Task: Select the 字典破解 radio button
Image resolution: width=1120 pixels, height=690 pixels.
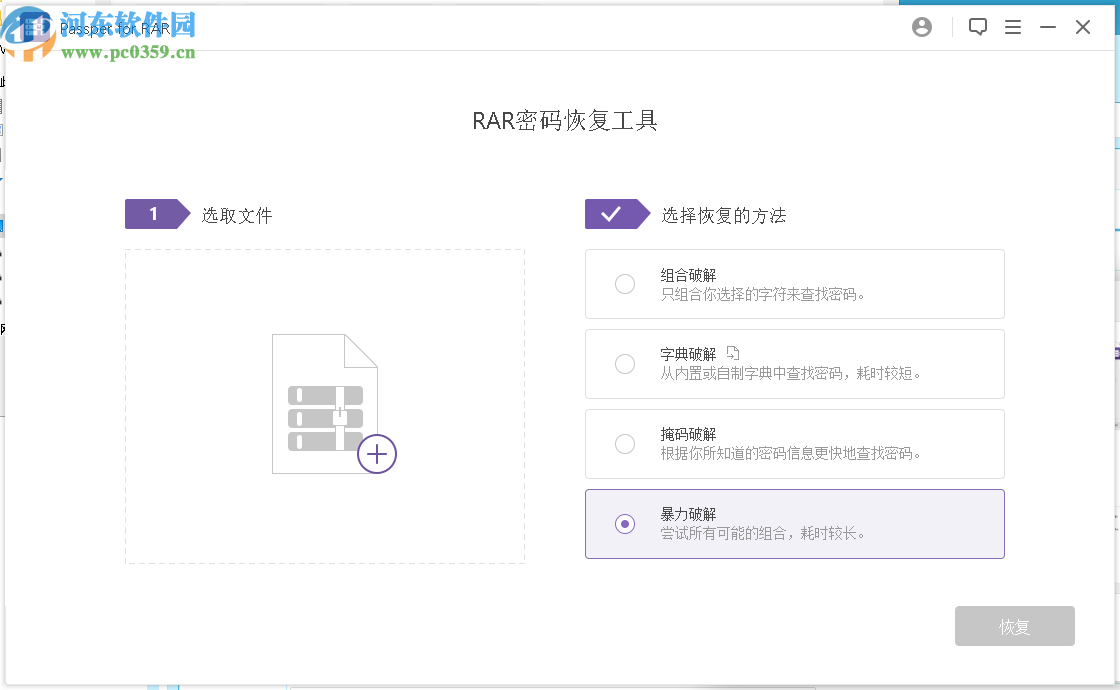Action: coord(625,364)
